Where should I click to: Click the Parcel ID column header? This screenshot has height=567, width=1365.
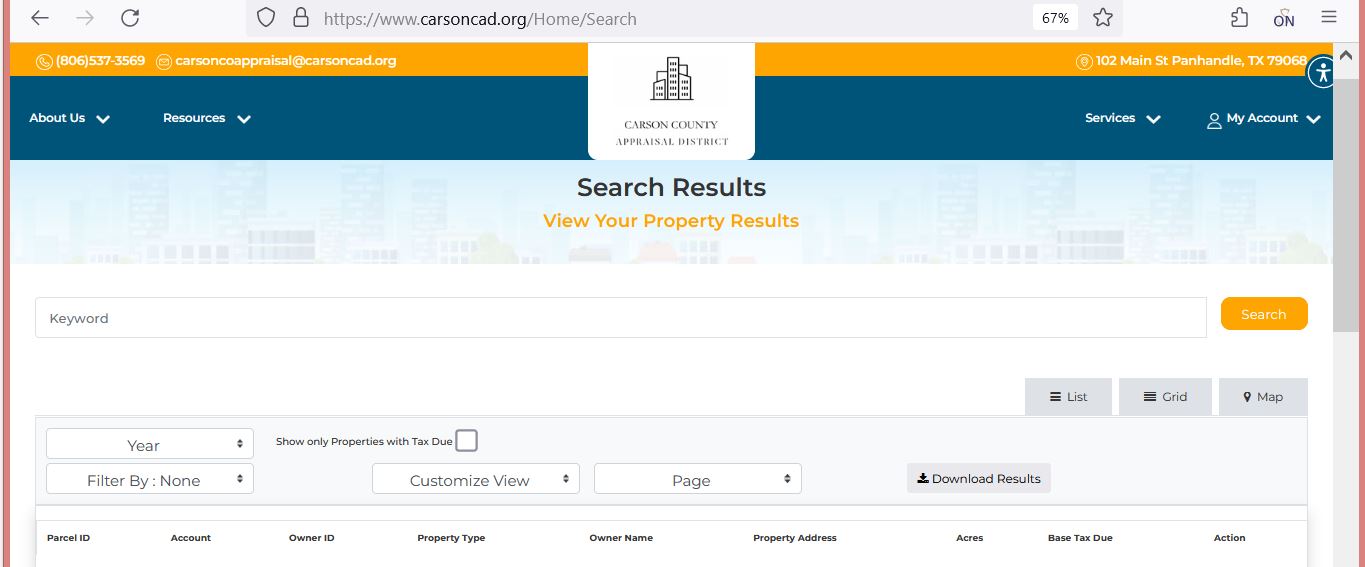tap(68, 538)
